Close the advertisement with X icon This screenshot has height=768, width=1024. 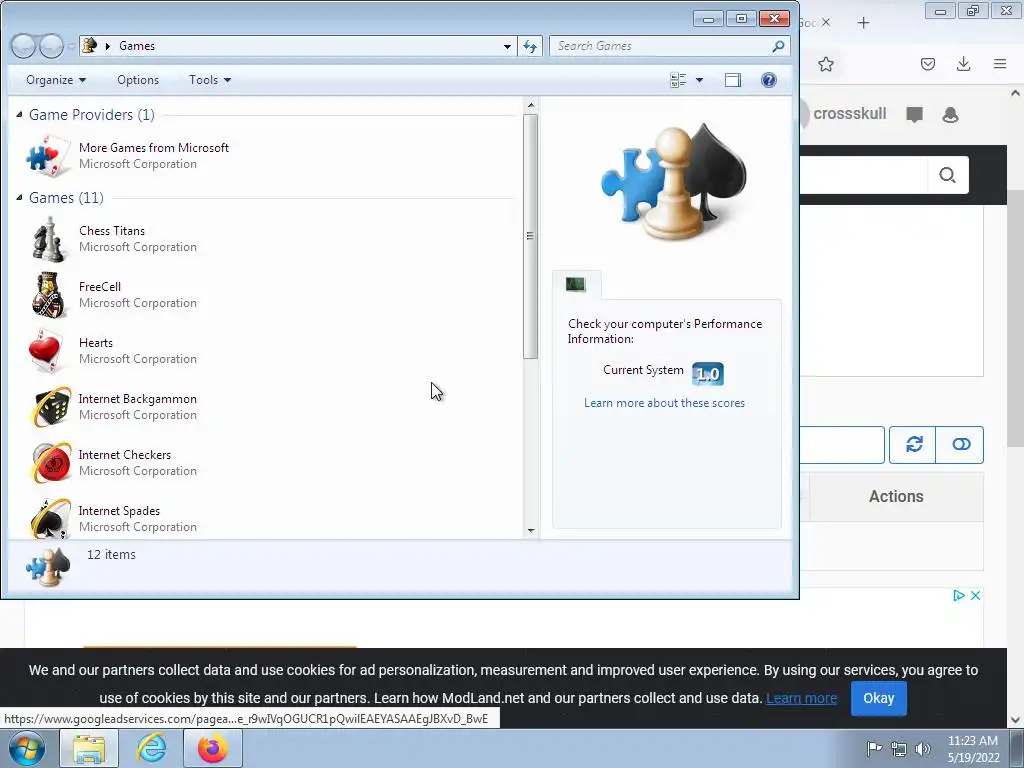(x=975, y=596)
